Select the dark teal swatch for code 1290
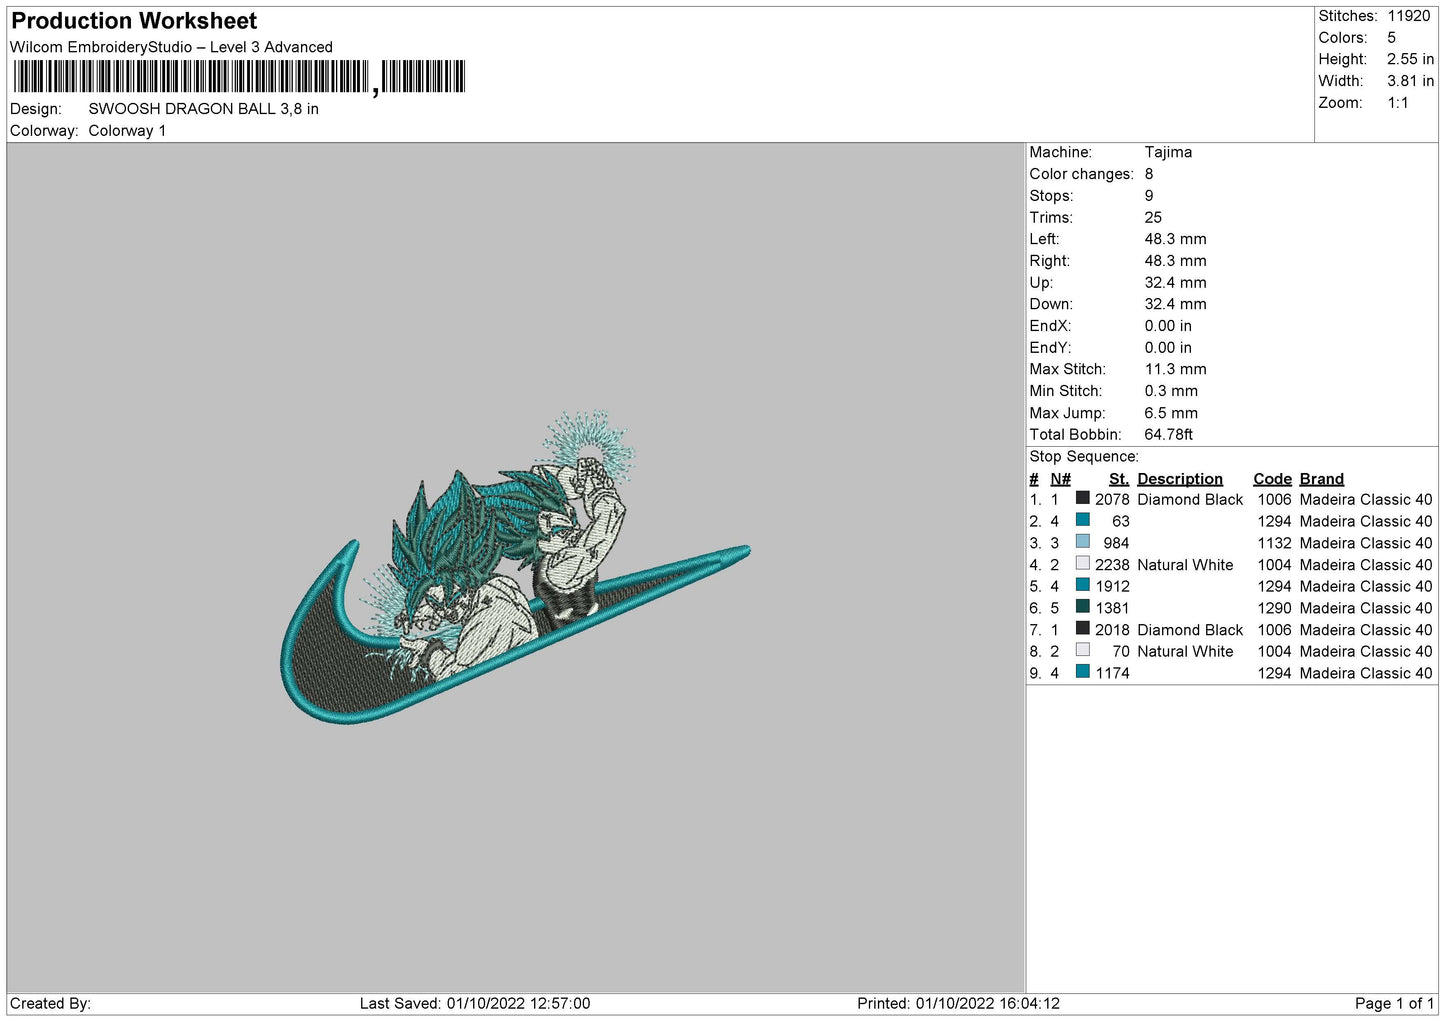Screen dimensions: 1445x1021 (1082, 607)
